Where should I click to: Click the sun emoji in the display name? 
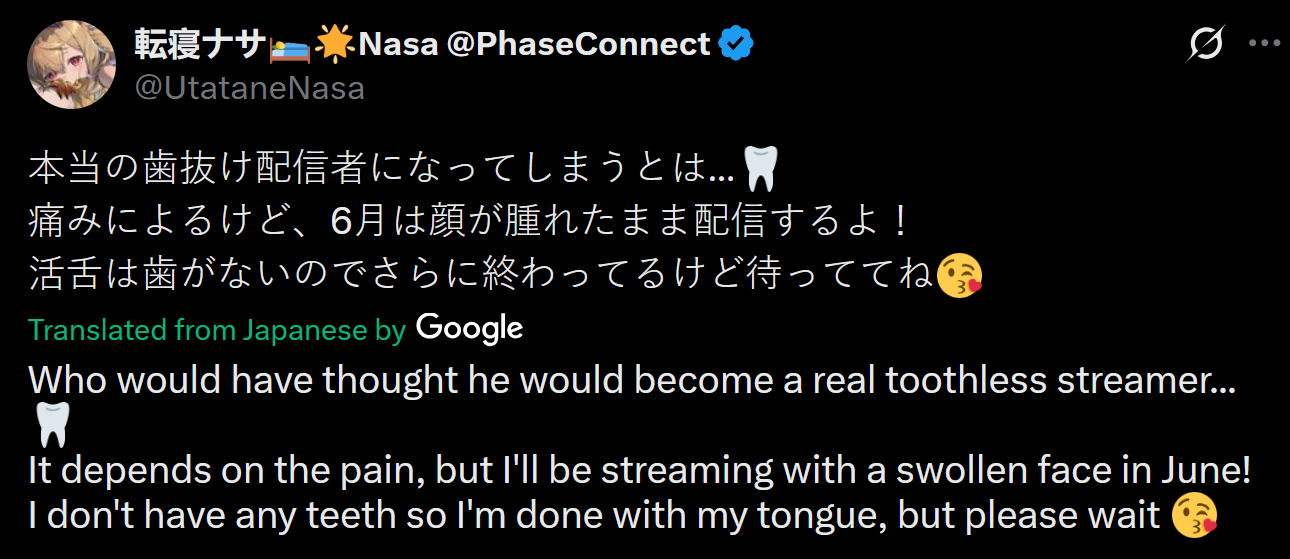pos(334,44)
